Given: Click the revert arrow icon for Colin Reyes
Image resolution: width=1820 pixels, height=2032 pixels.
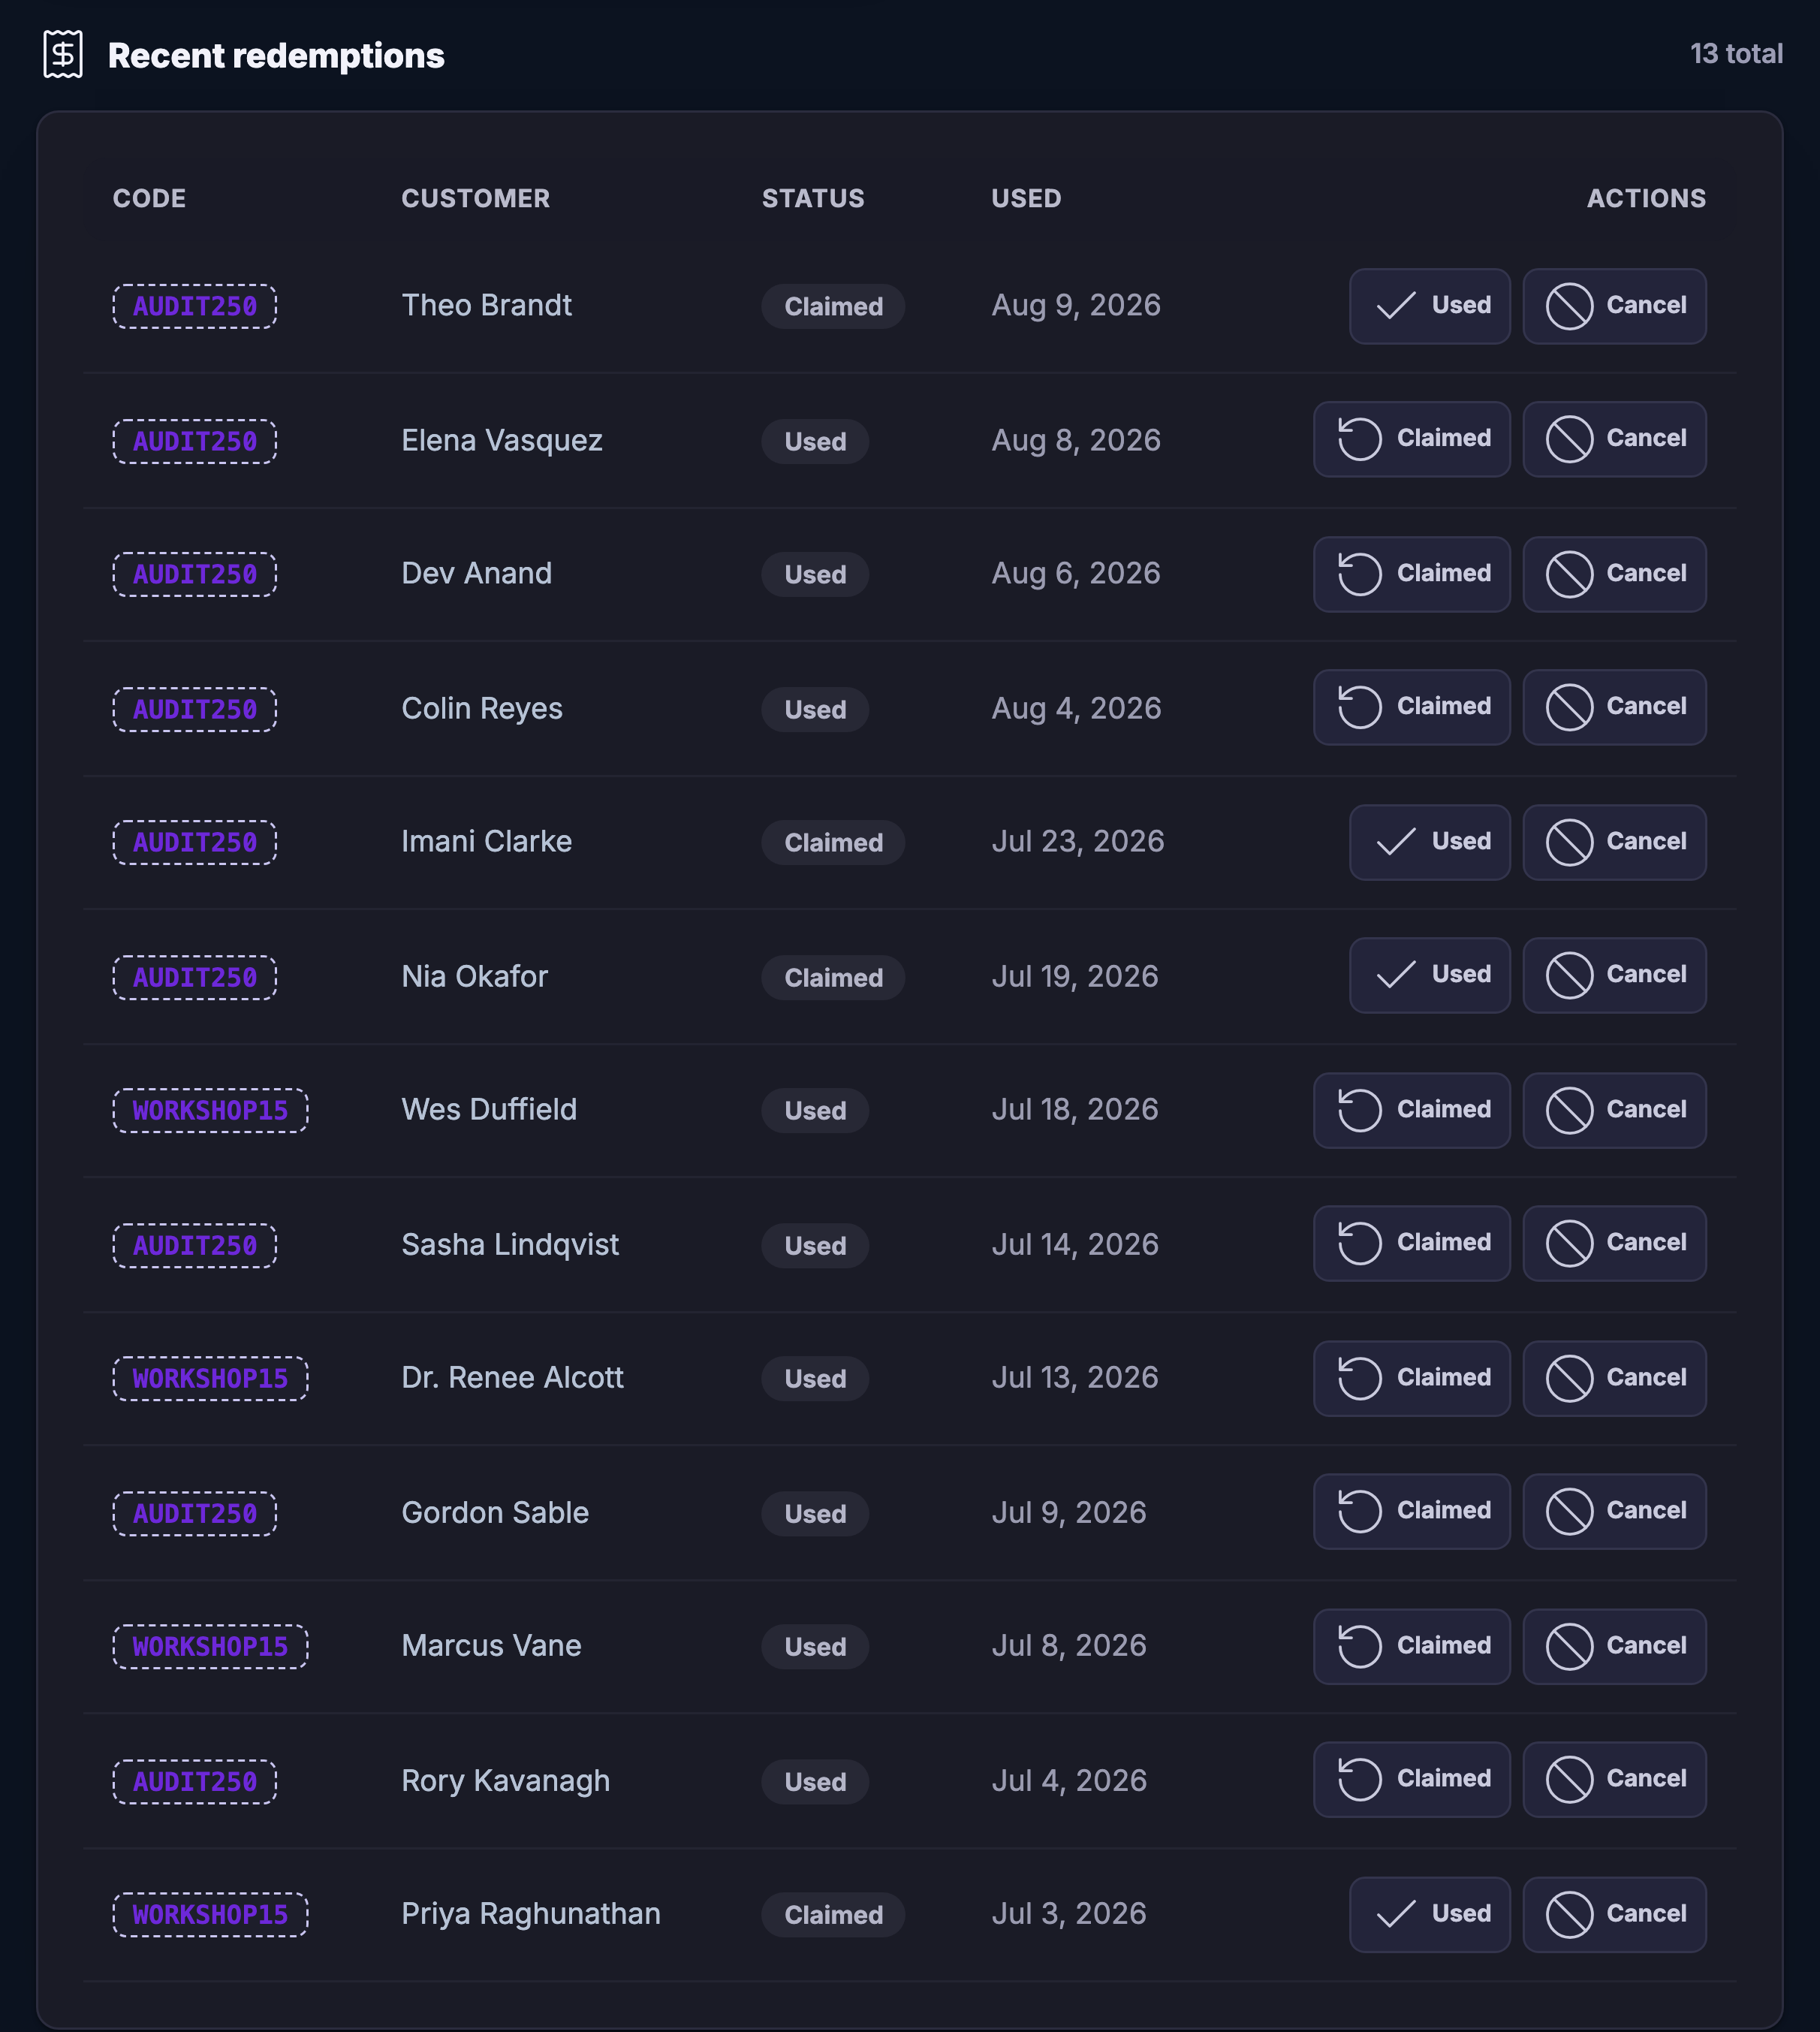Looking at the screenshot, I should (1359, 707).
